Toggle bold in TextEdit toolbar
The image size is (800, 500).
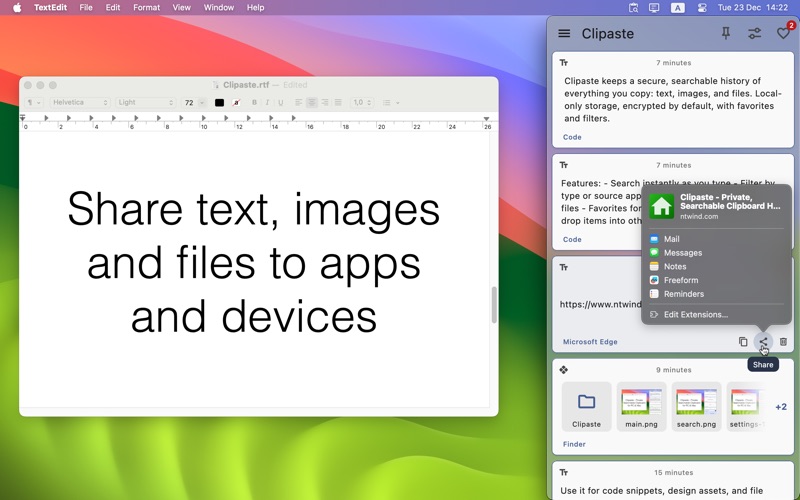click(x=254, y=103)
